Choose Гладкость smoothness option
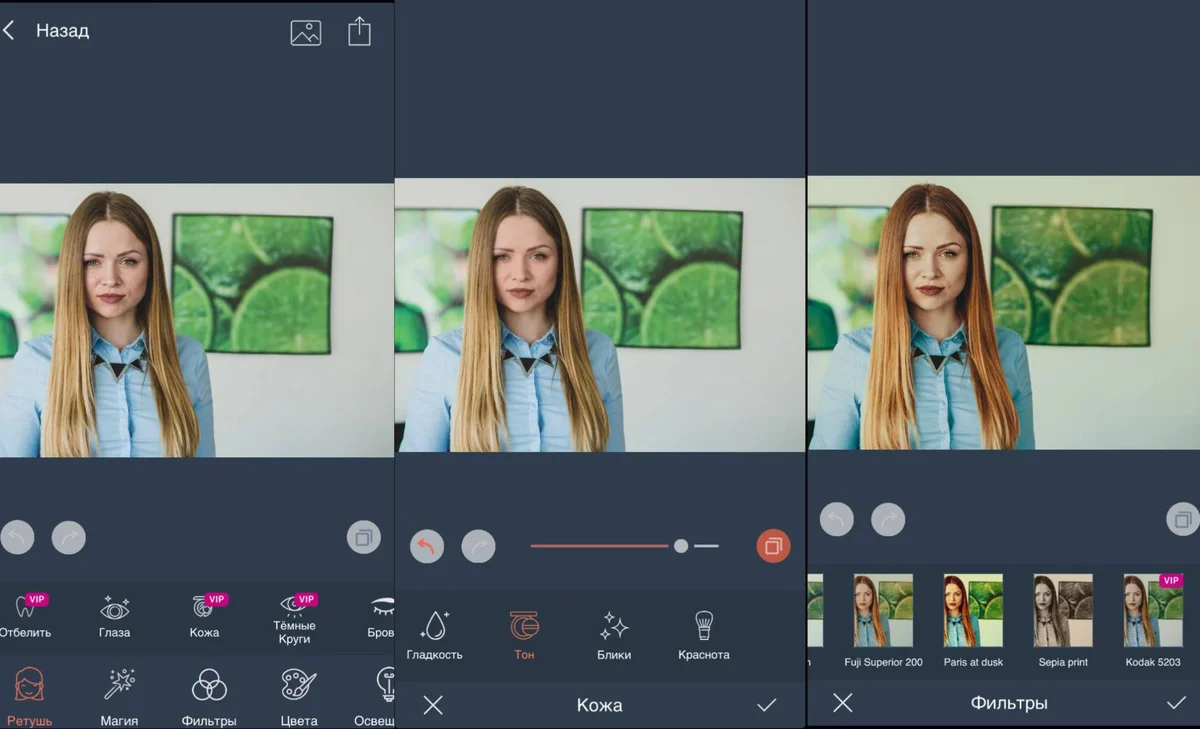1200x729 pixels. (x=435, y=636)
